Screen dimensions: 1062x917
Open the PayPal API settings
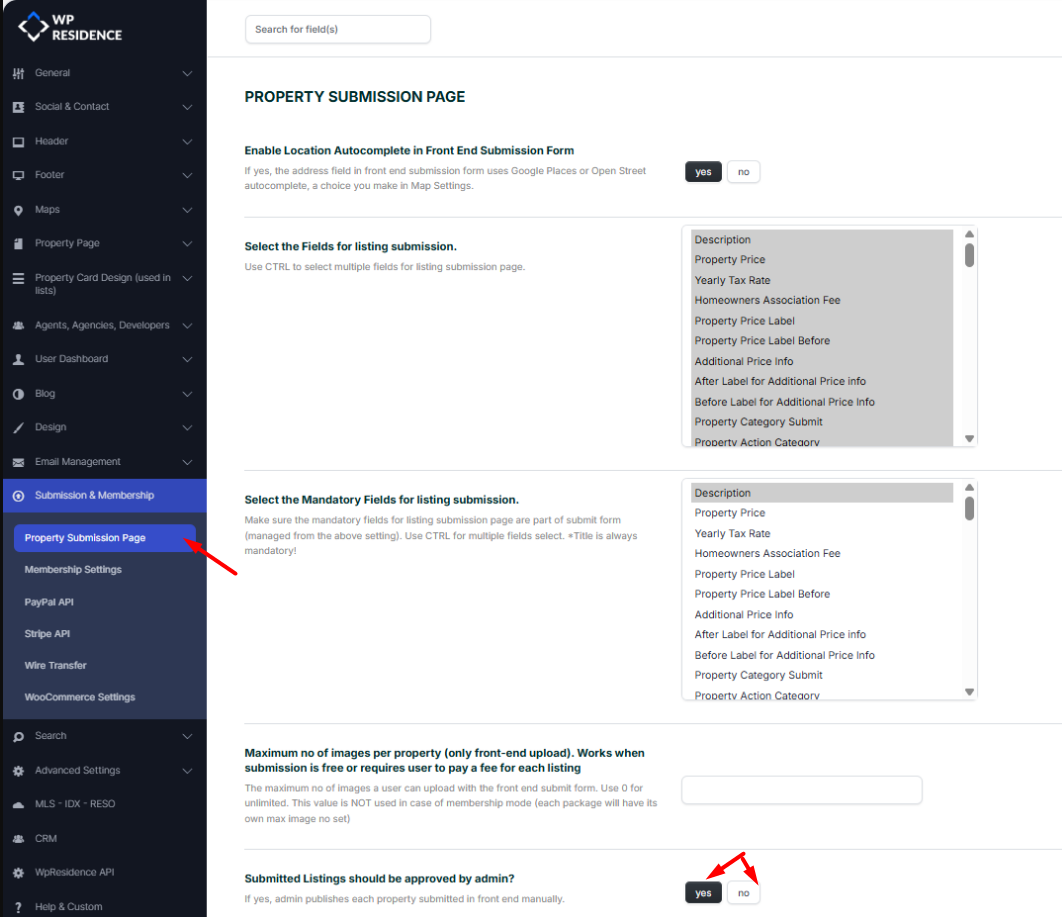[49, 602]
